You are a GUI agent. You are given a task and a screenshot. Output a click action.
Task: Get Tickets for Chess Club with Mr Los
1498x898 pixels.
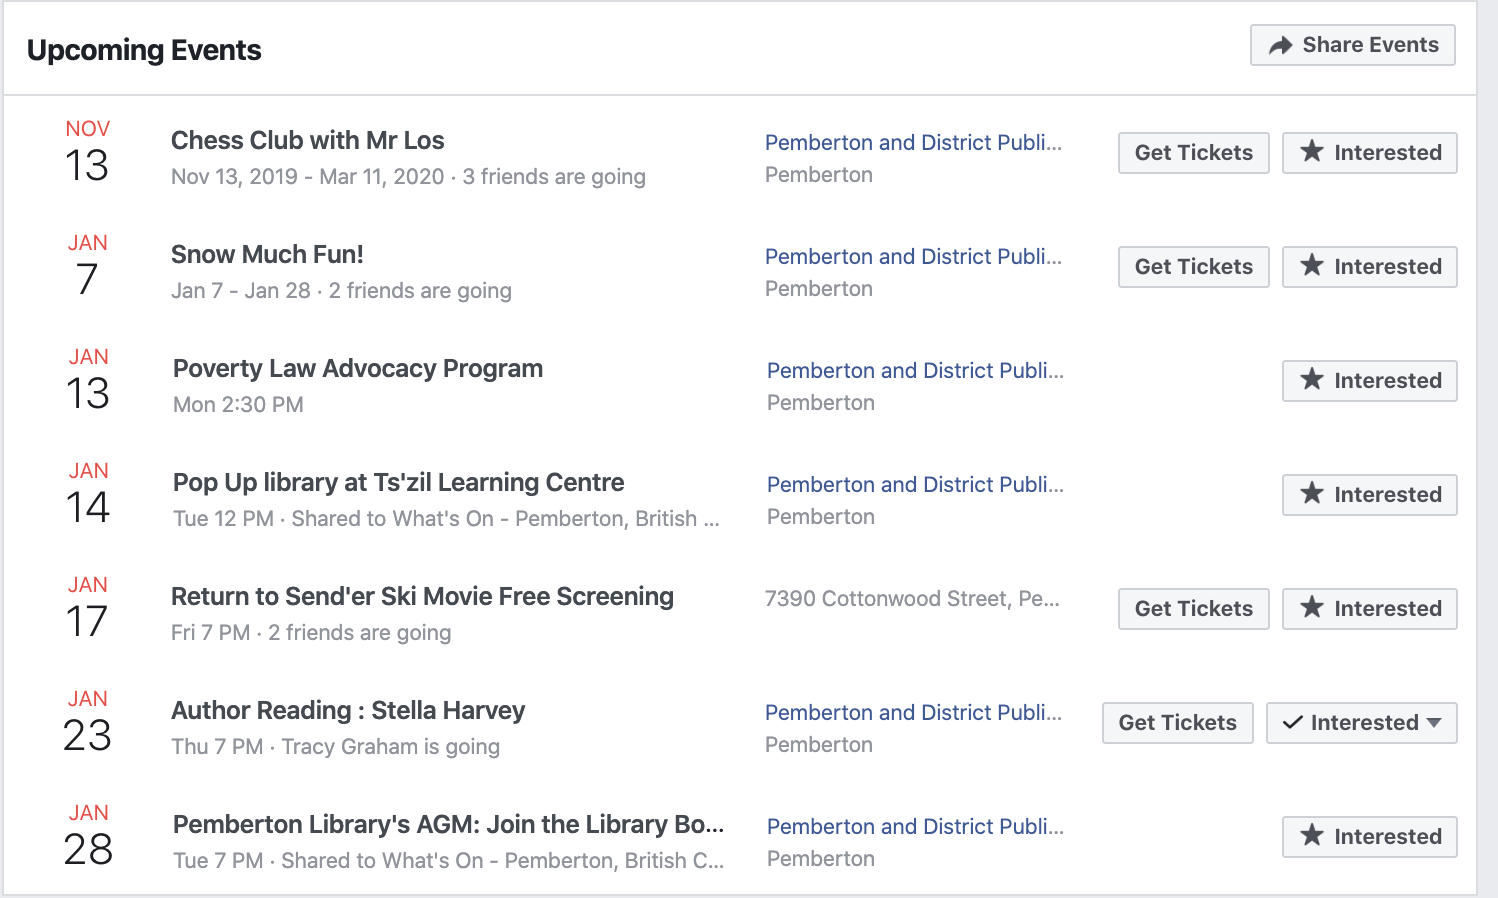[x=1193, y=153]
